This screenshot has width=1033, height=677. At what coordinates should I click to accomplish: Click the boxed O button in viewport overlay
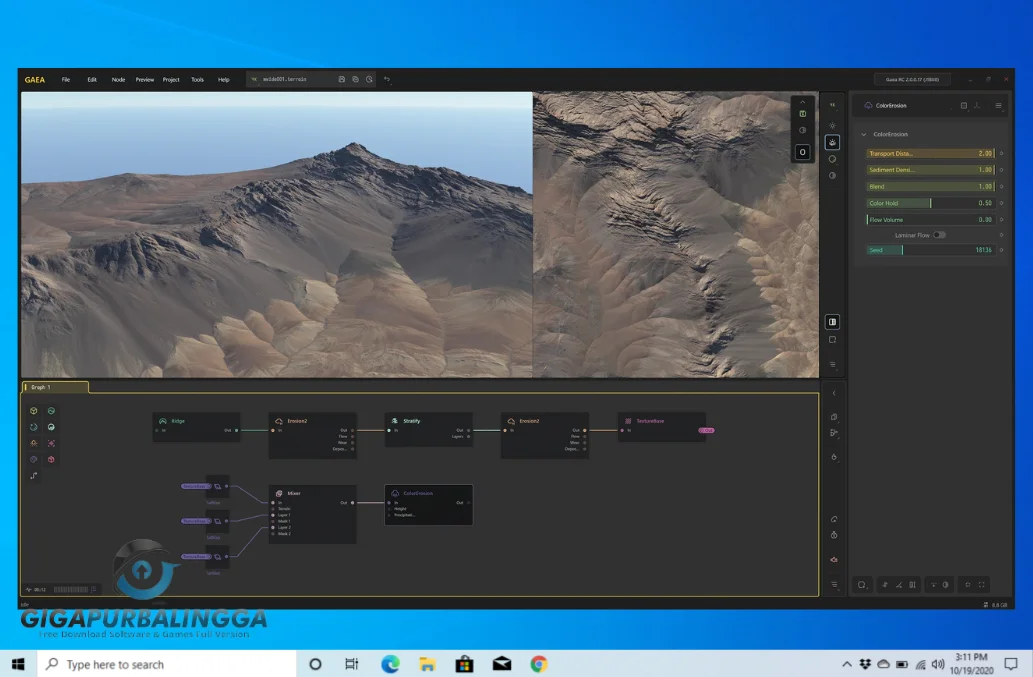pyautogui.click(x=802, y=152)
